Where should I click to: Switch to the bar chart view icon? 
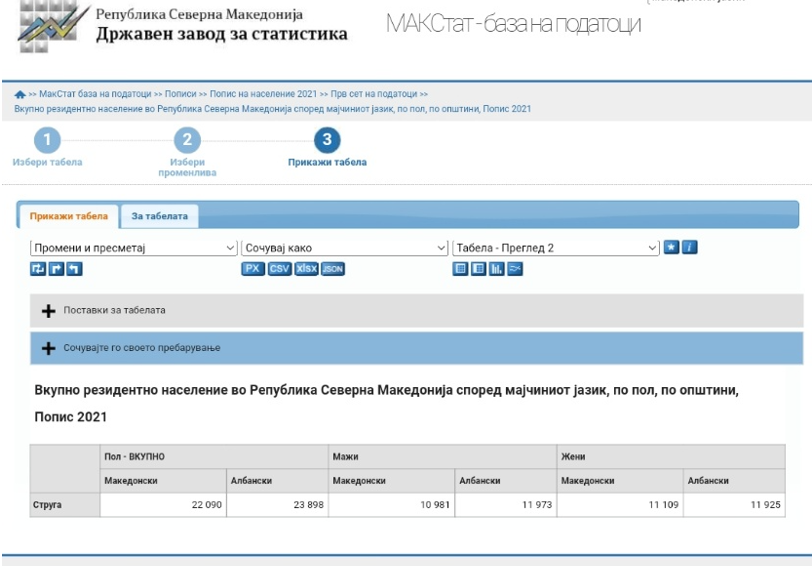[x=497, y=269]
